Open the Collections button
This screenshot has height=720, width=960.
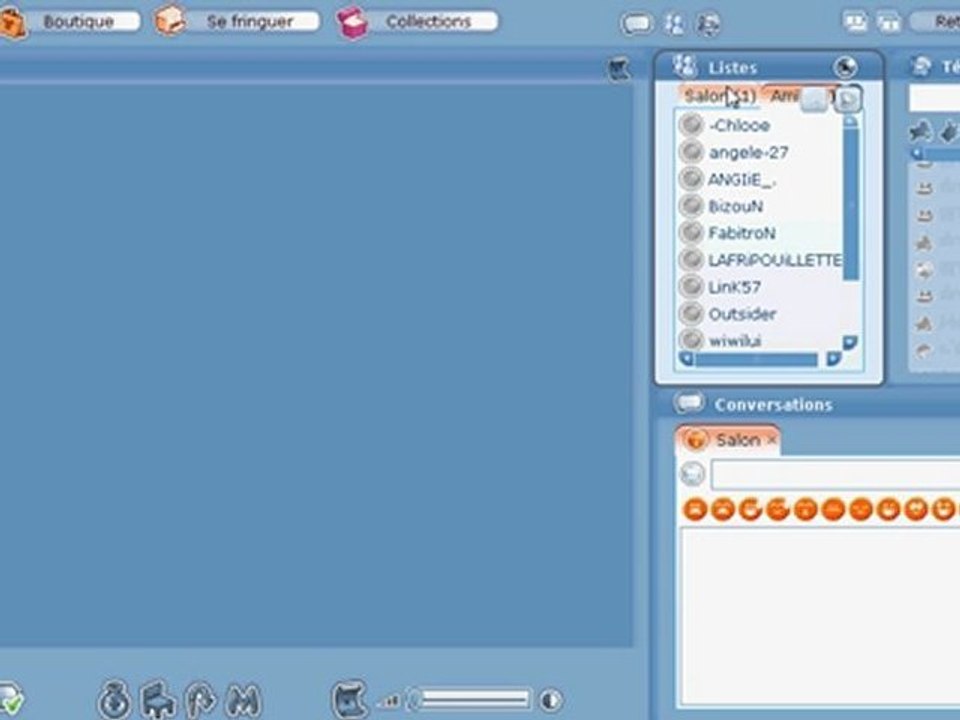pos(433,21)
